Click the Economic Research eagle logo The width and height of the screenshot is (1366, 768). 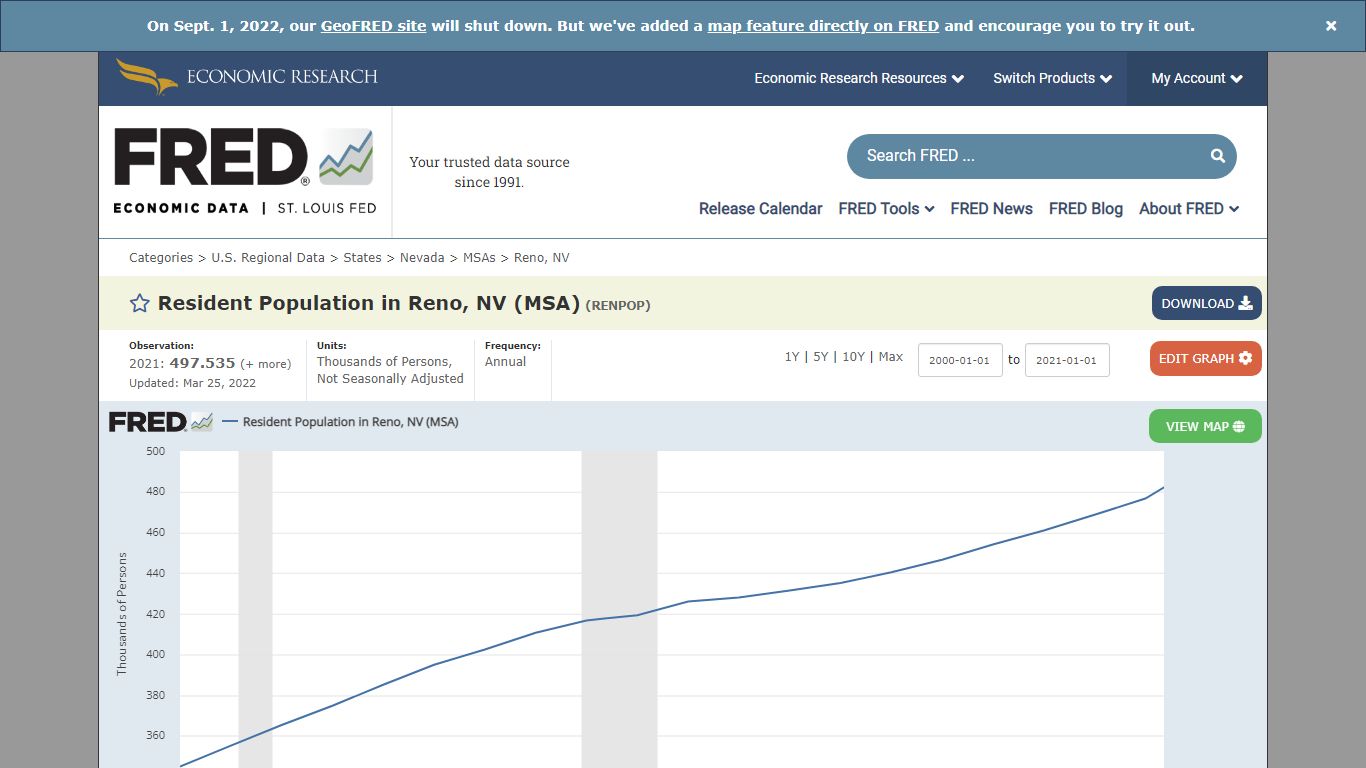click(246, 77)
